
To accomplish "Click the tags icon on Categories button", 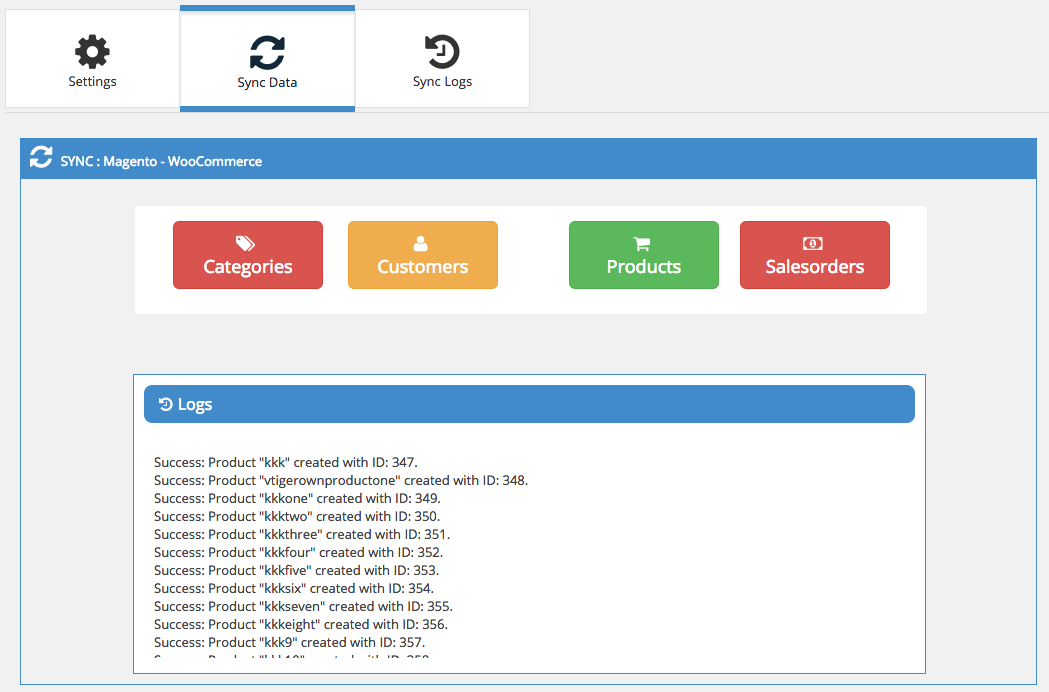I will pyautogui.click(x=246, y=243).
